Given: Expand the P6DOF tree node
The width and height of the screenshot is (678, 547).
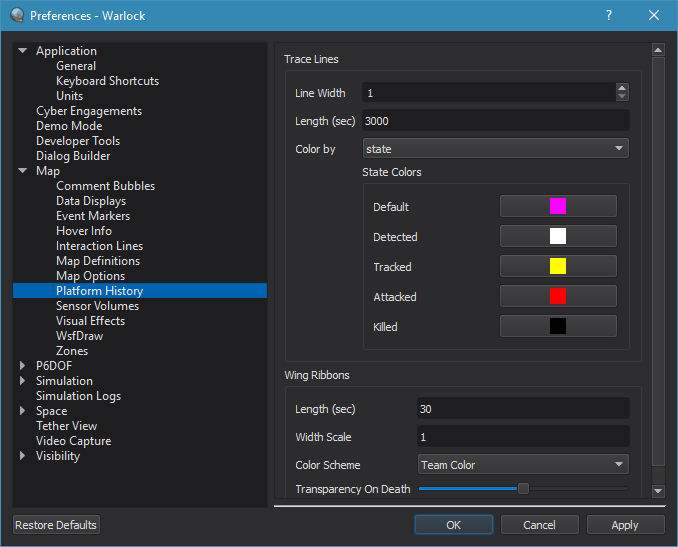Looking at the screenshot, I should [x=22, y=365].
